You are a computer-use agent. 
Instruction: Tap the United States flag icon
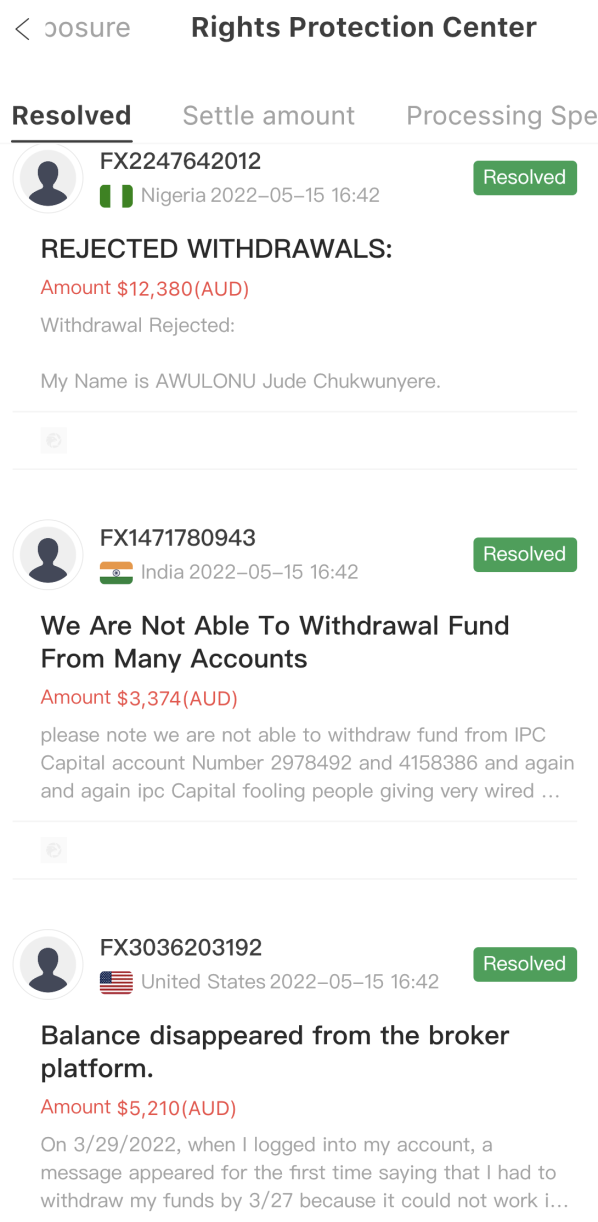click(x=116, y=982)
